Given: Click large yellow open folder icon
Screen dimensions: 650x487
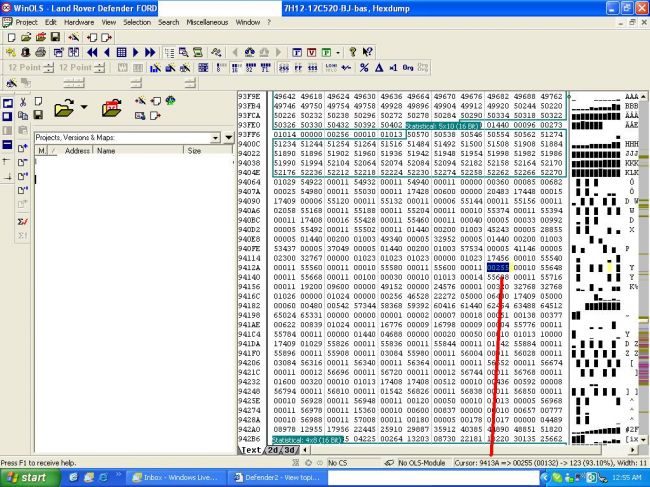Looking at the screenshot, I should 64,108.
